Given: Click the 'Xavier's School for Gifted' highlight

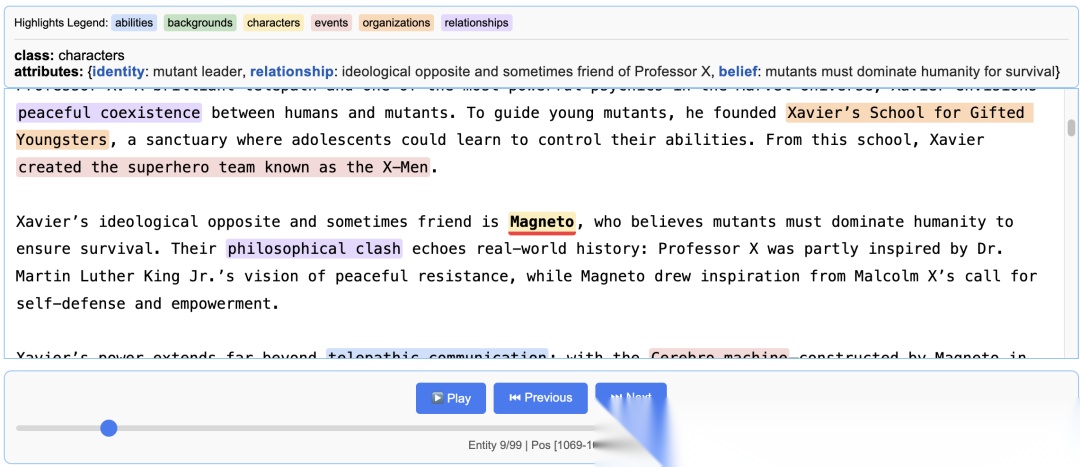Looking at the screenshot, I should (x=910, y=112).
